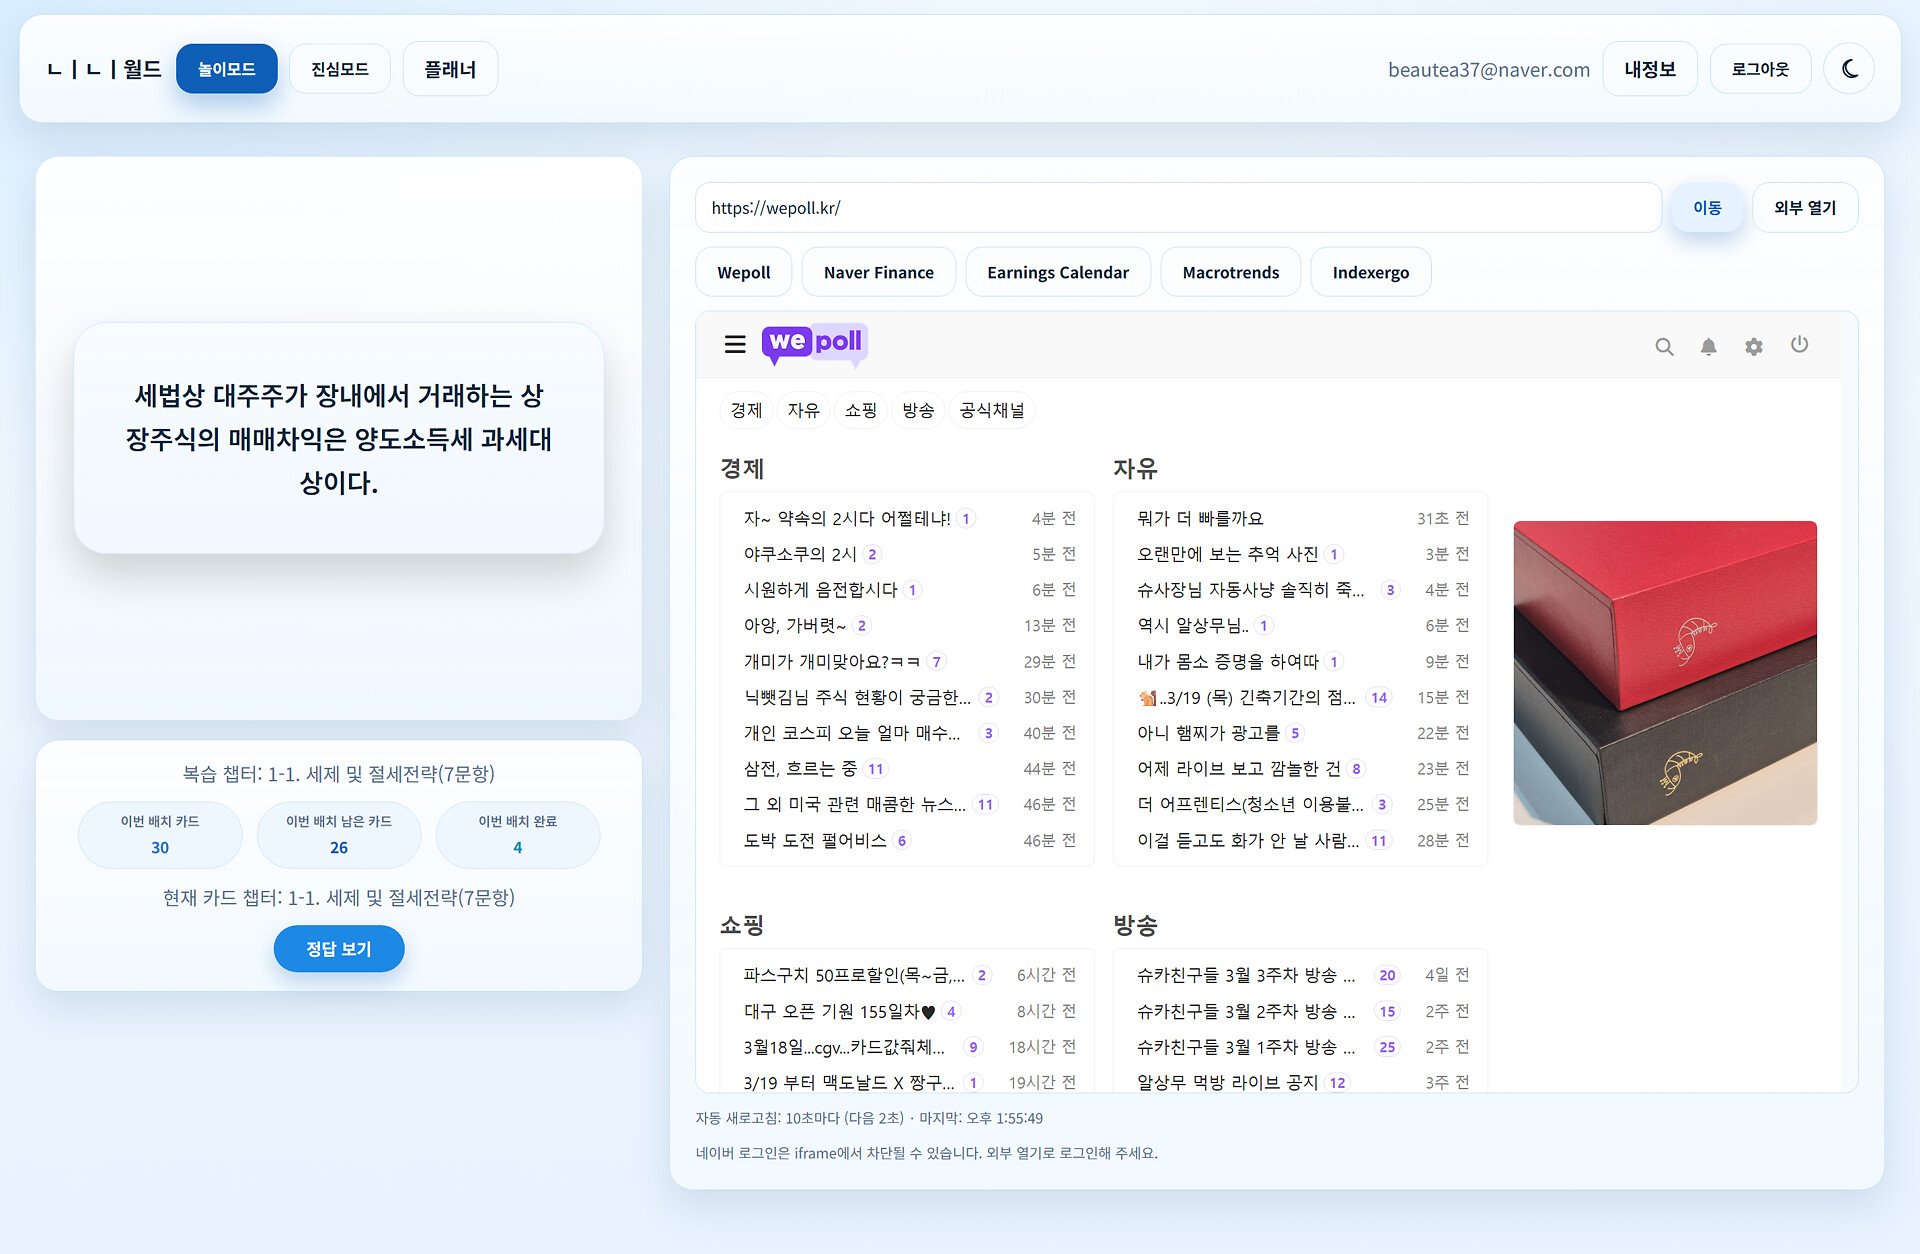This screenshot has width=1920, height=1254.
Task: Toggle dark mode moon icon
Action: (x=1849, y=69)
